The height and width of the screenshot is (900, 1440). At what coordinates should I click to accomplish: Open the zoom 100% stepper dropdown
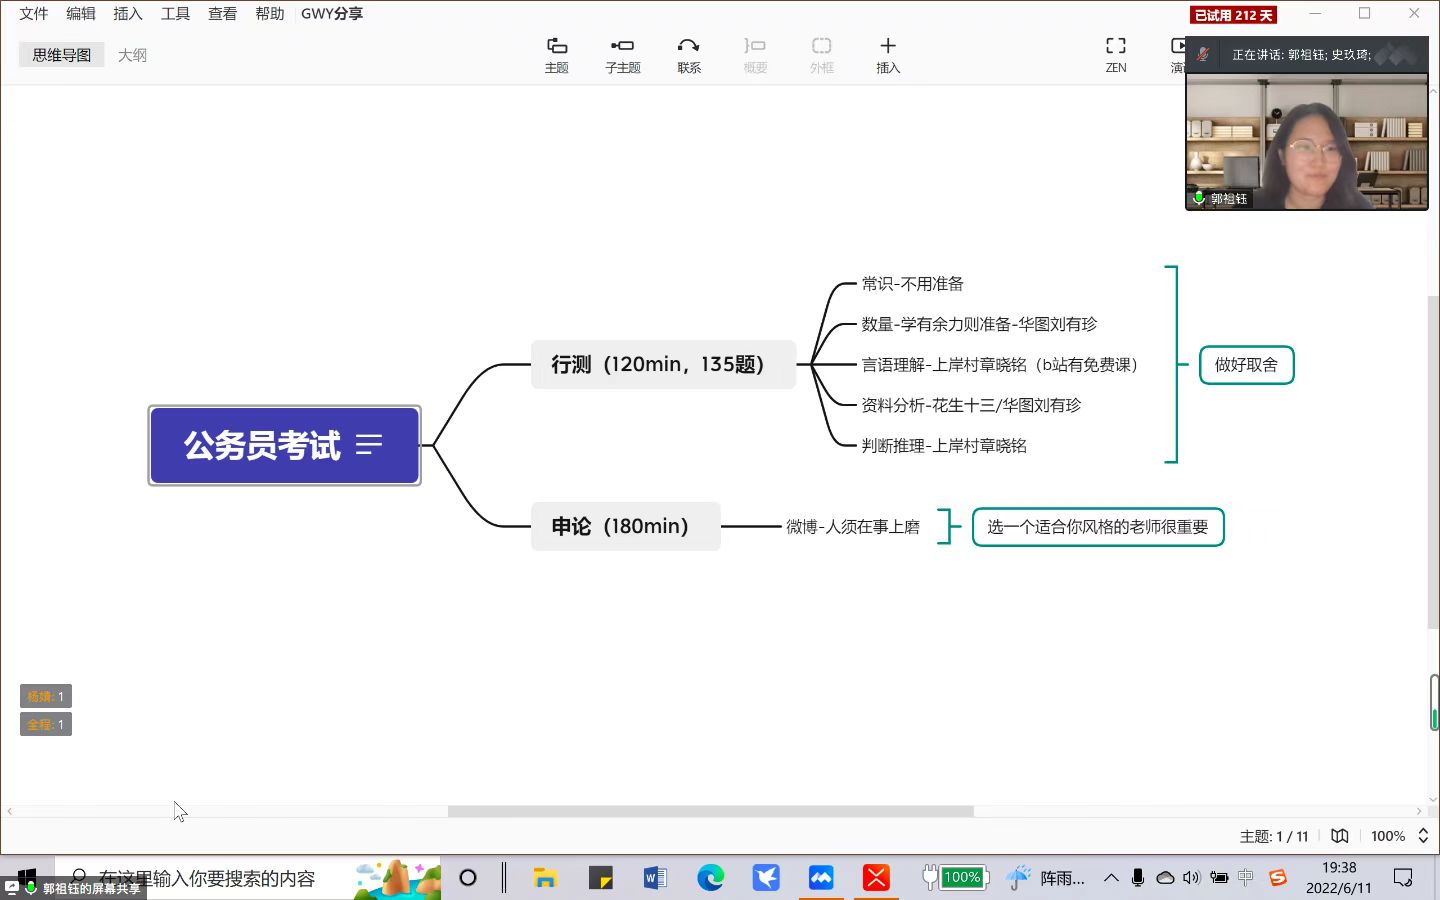(1423, 836)
